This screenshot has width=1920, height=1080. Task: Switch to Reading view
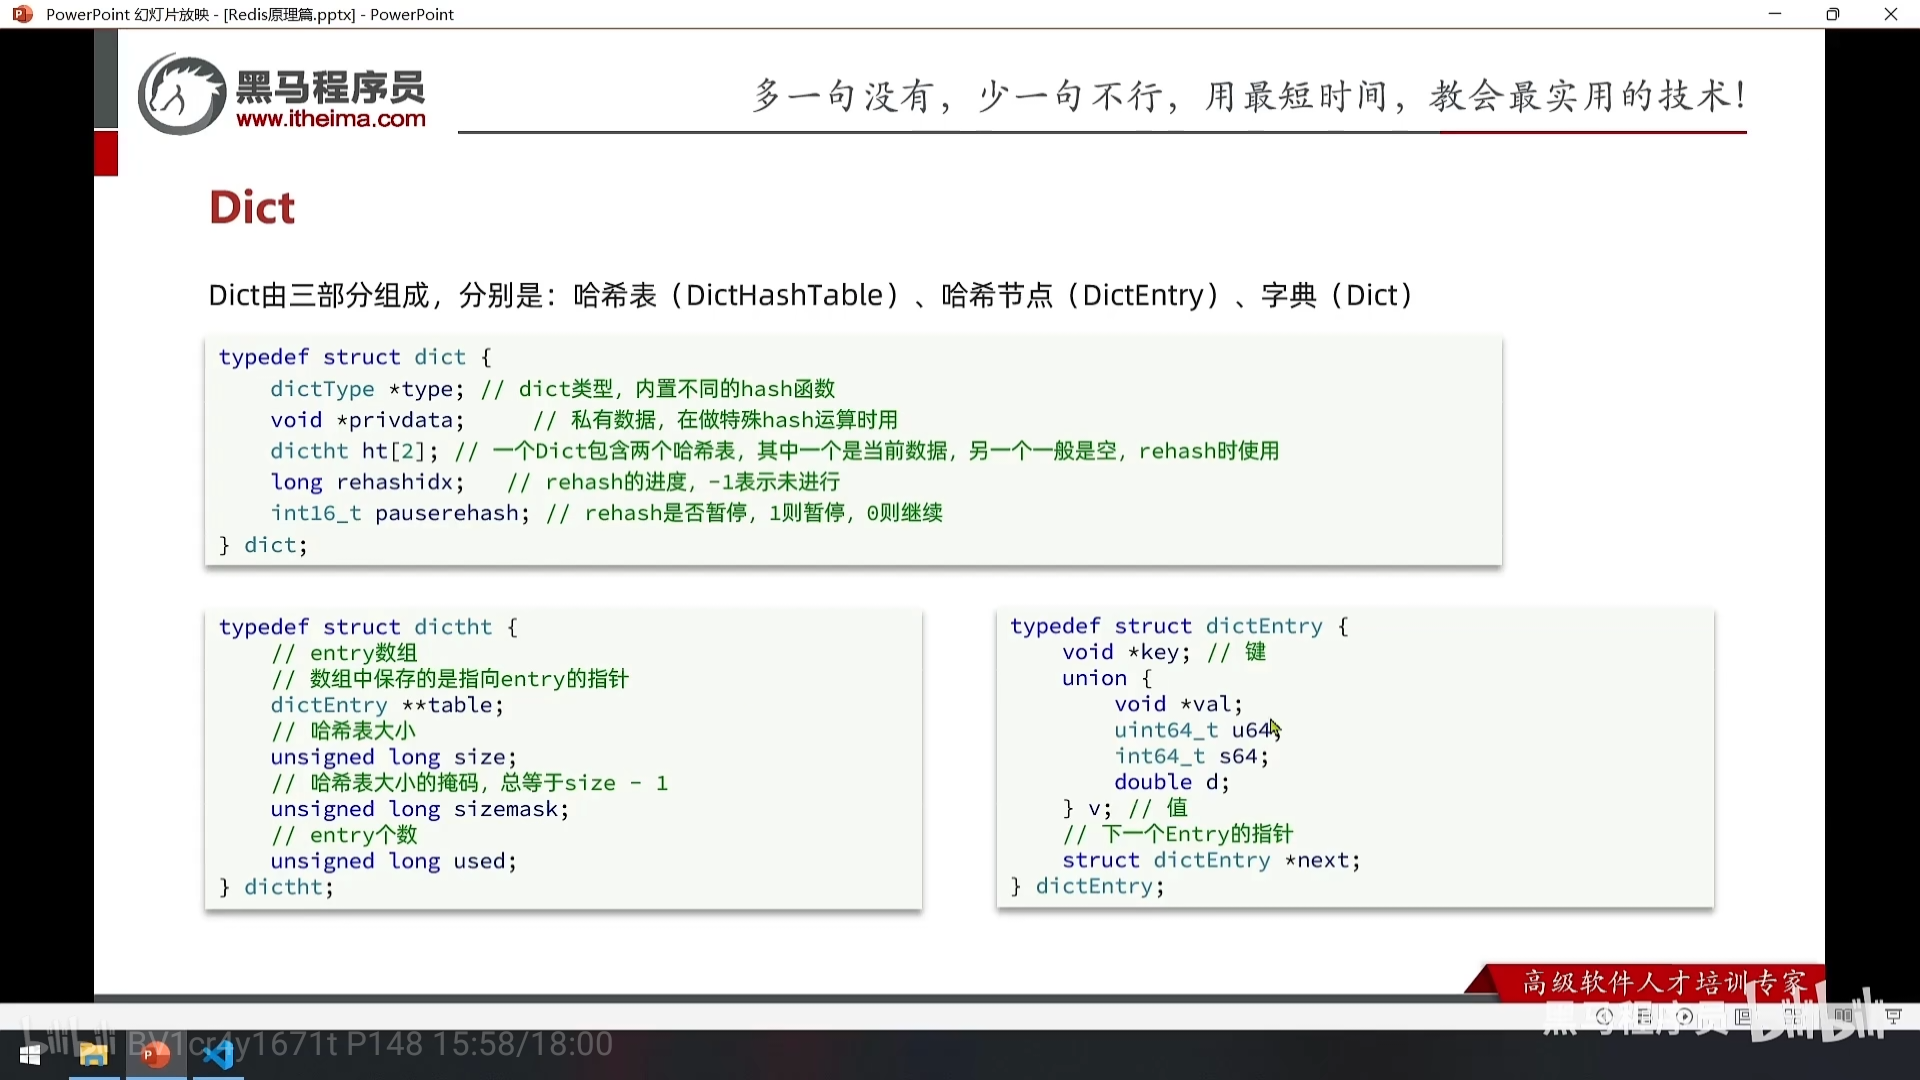click(x=1843, y=1017)
